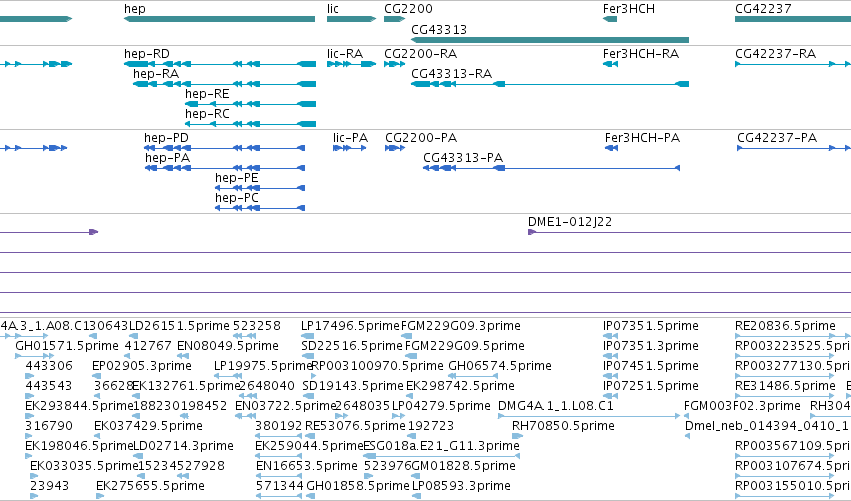Select the lic-RA transcript
The height and width of the screenshot is (501, 851).
tap(352, 64)
